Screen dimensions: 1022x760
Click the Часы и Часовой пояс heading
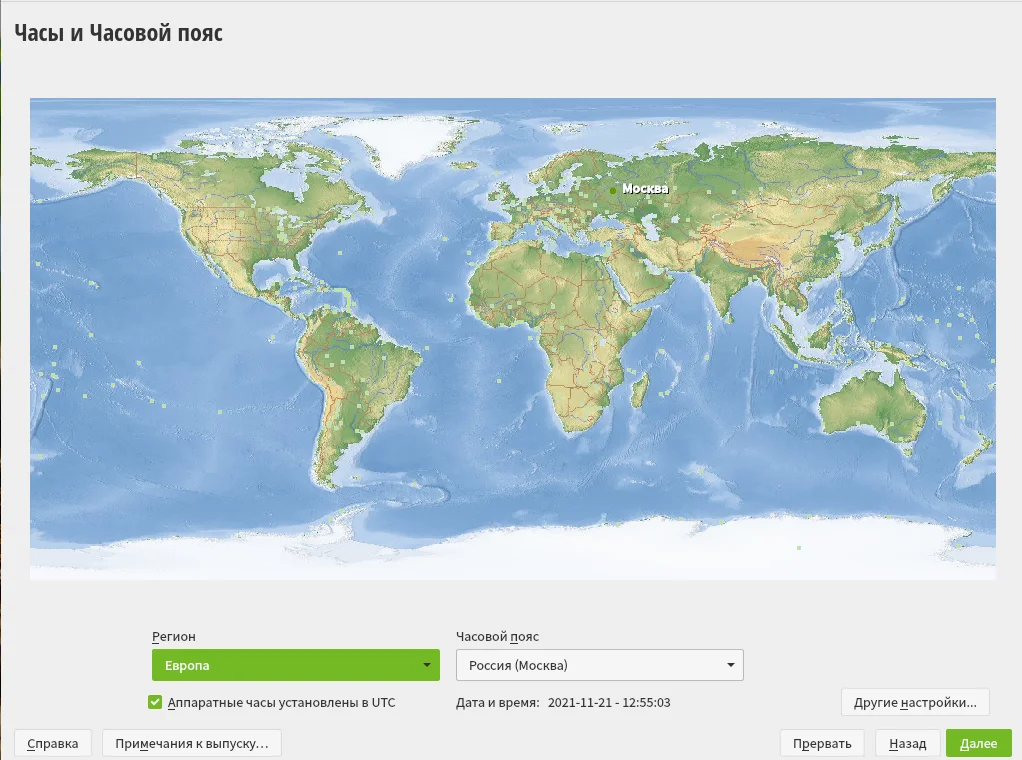(x=119, y=33)
